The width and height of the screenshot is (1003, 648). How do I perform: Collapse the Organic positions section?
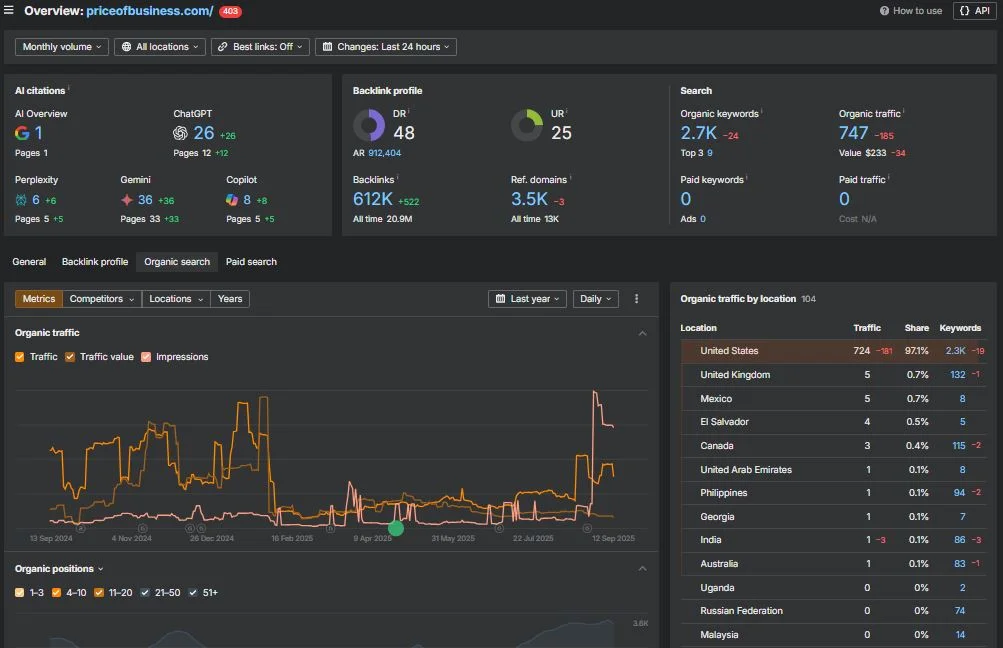coord(642,569)
